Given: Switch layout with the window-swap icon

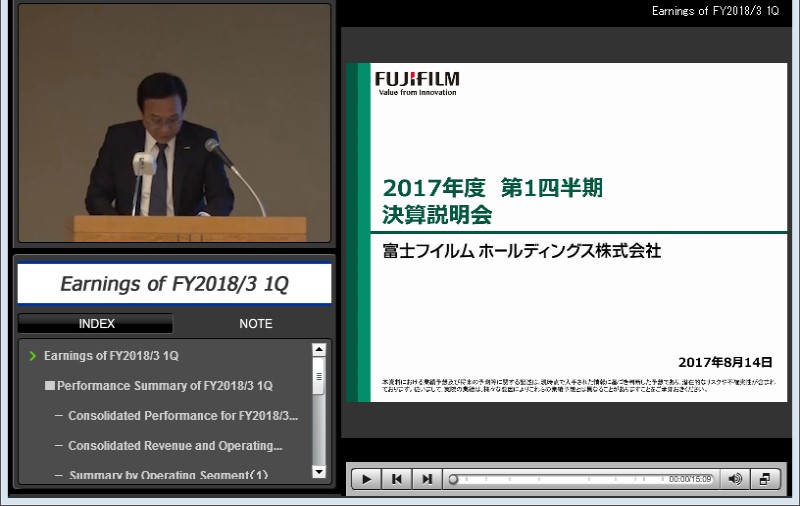Looking at the screenshot, I should tap(765, 479).
